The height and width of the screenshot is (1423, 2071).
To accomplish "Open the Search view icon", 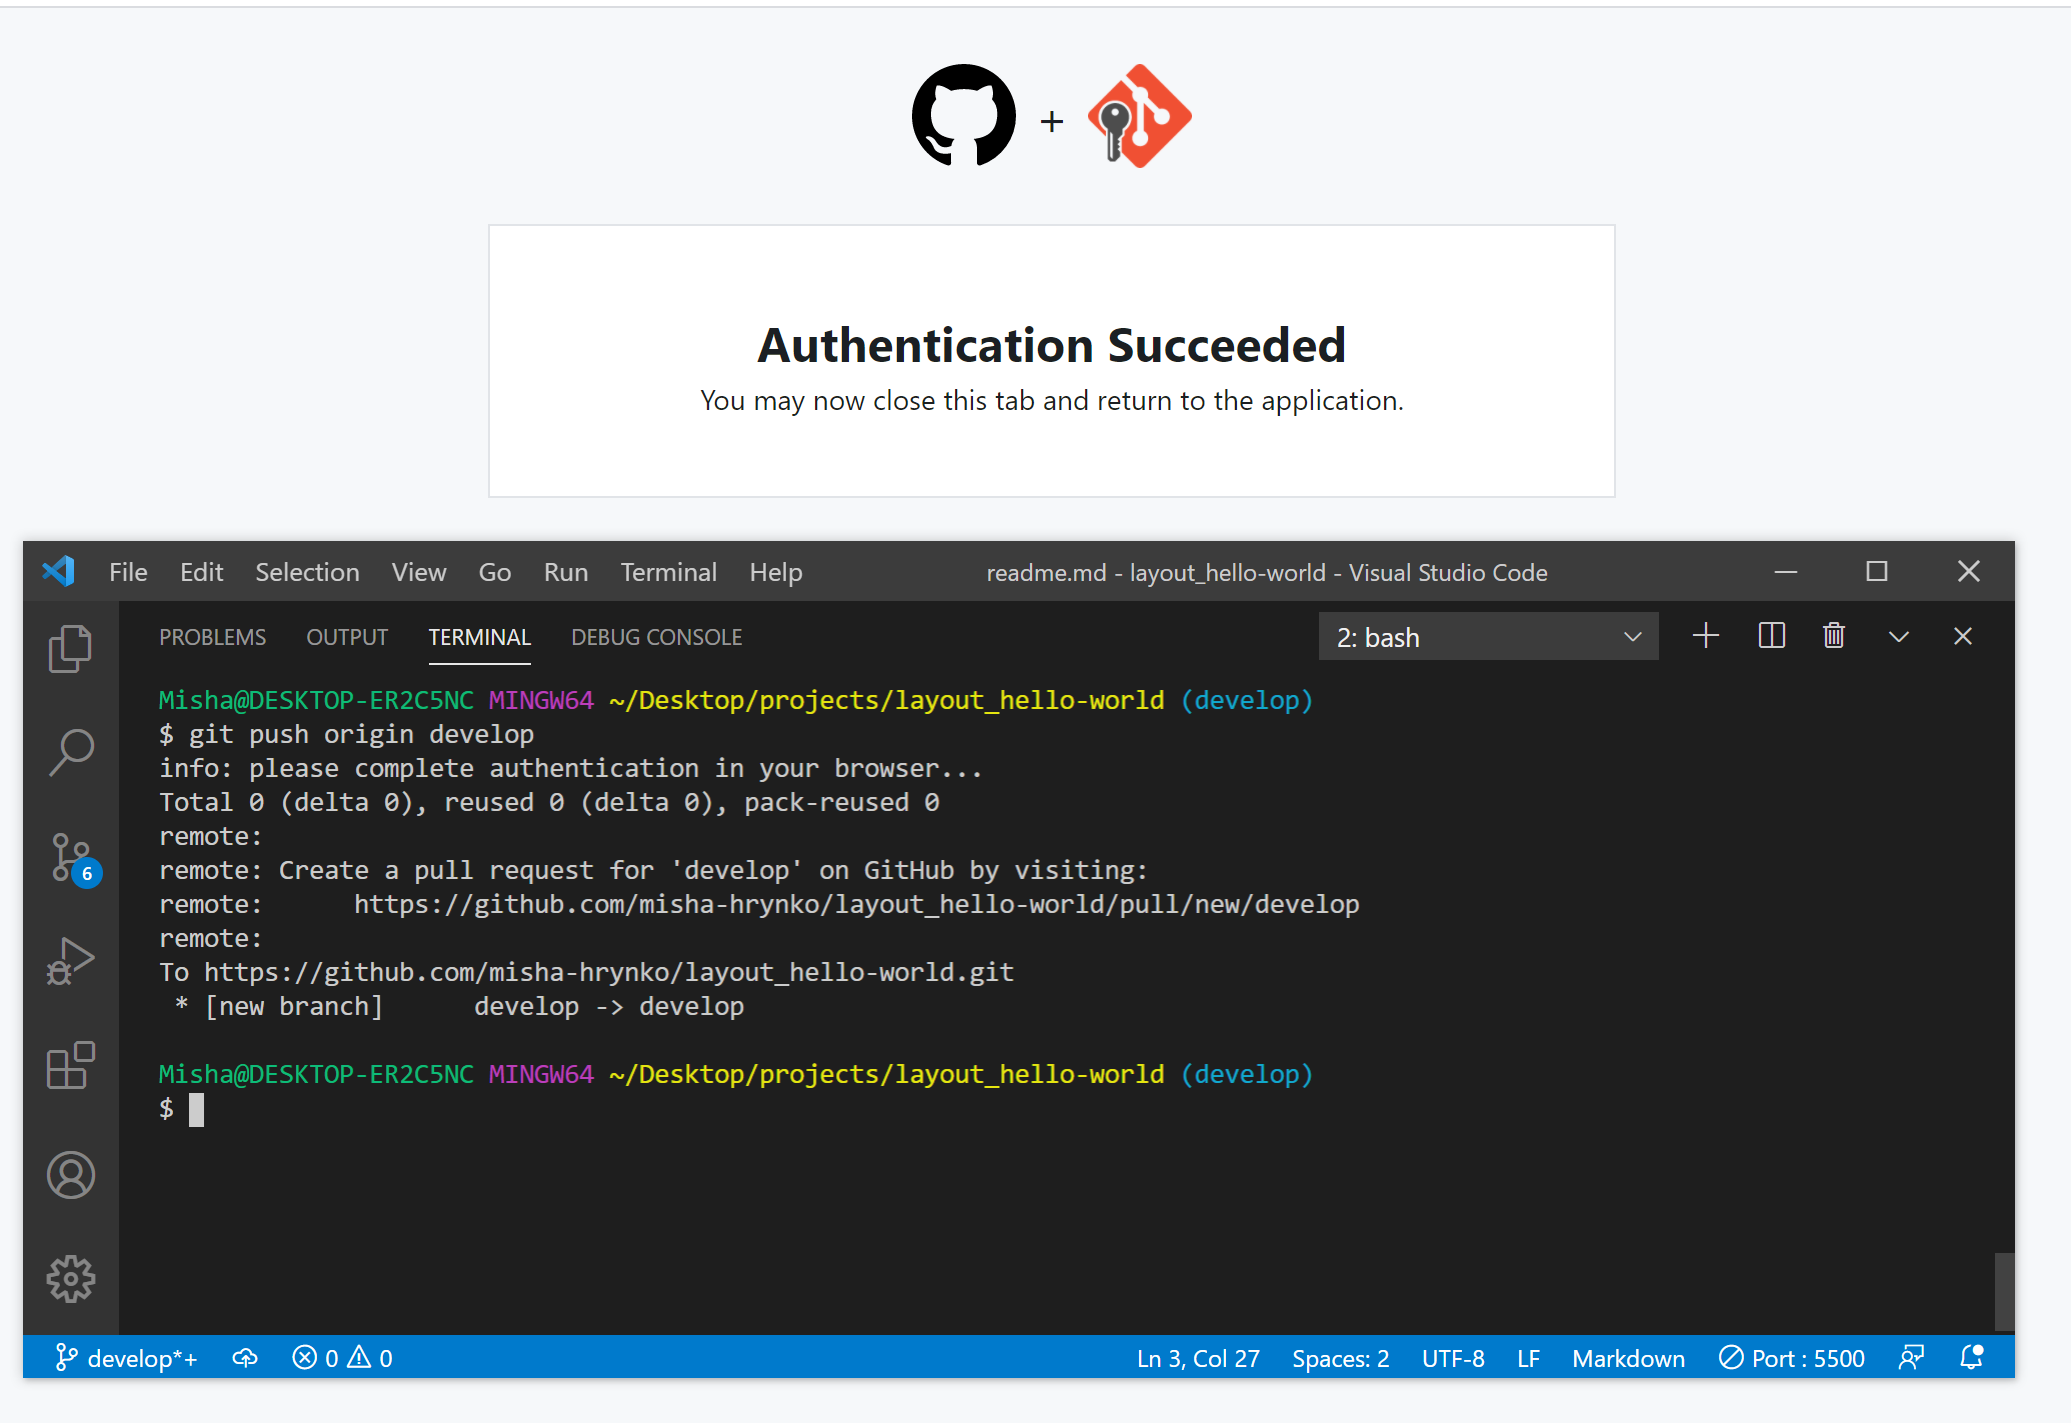I will click(70, 753).
